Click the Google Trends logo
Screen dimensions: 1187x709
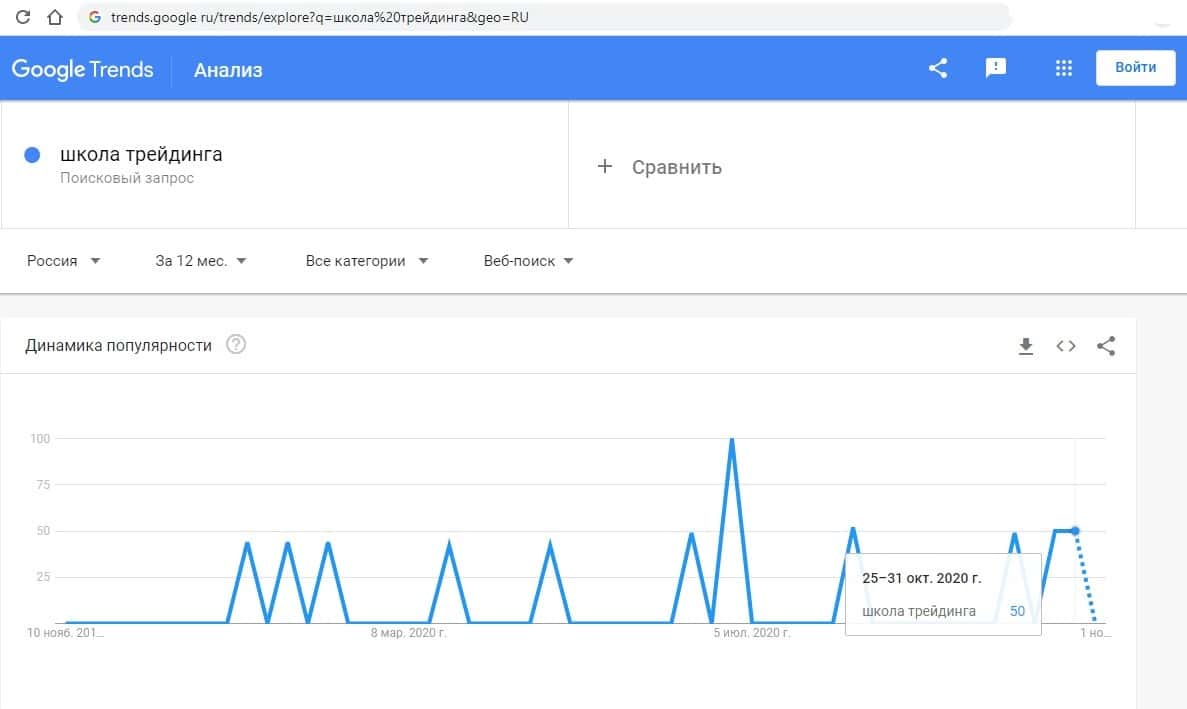click(83, 69)
